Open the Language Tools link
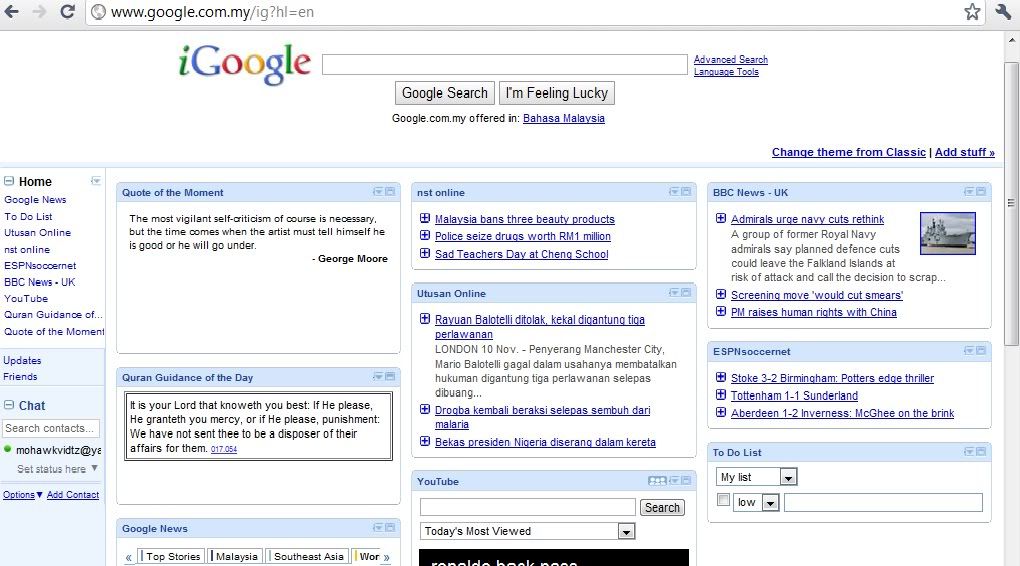This screenshot has height=566, width=1020. coord(726,72)
